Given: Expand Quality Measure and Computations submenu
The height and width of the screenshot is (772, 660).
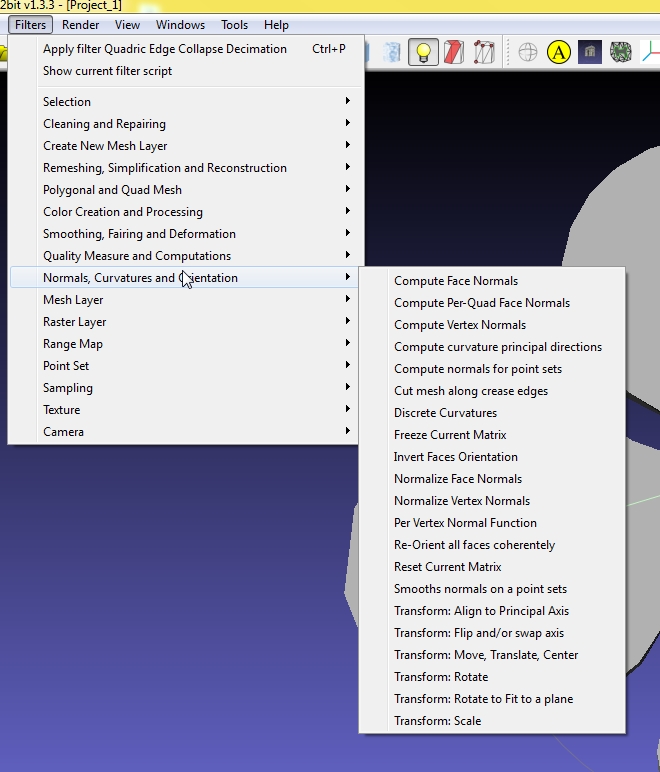Looking at the screenshot, I should [x=187, y=256].
